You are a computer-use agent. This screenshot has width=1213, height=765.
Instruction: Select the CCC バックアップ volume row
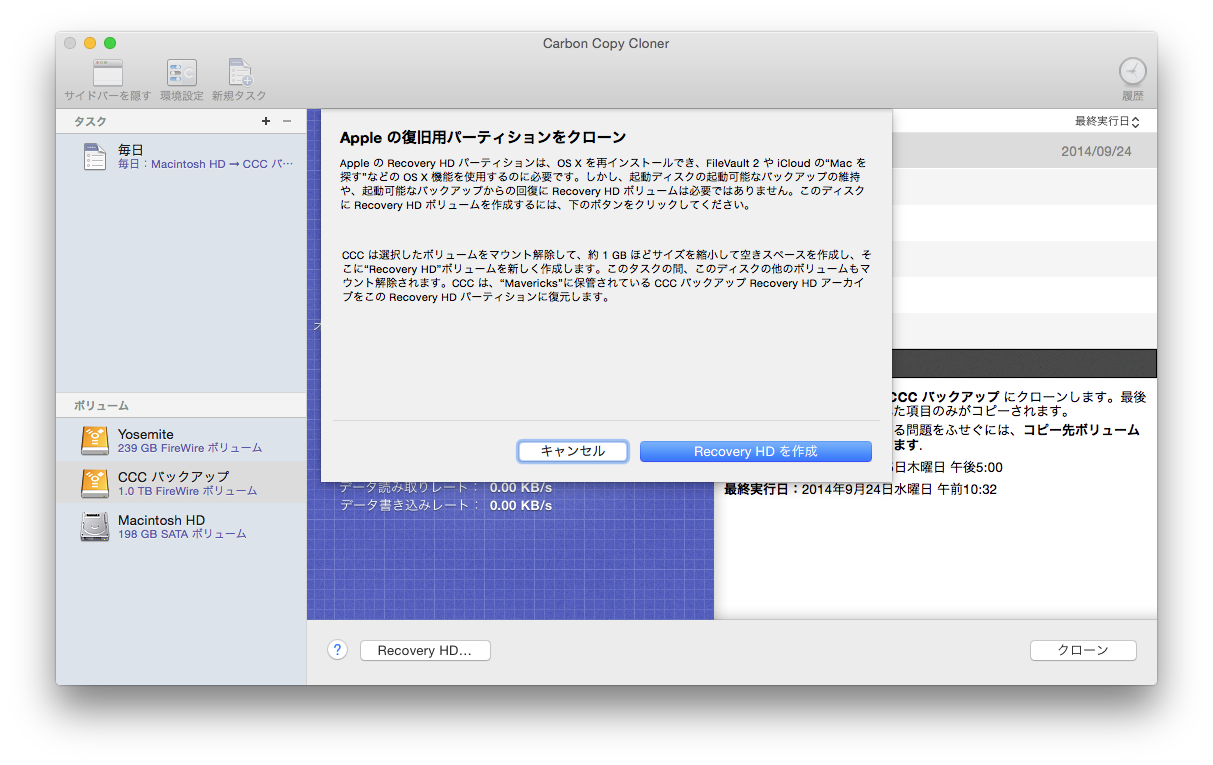181,483
